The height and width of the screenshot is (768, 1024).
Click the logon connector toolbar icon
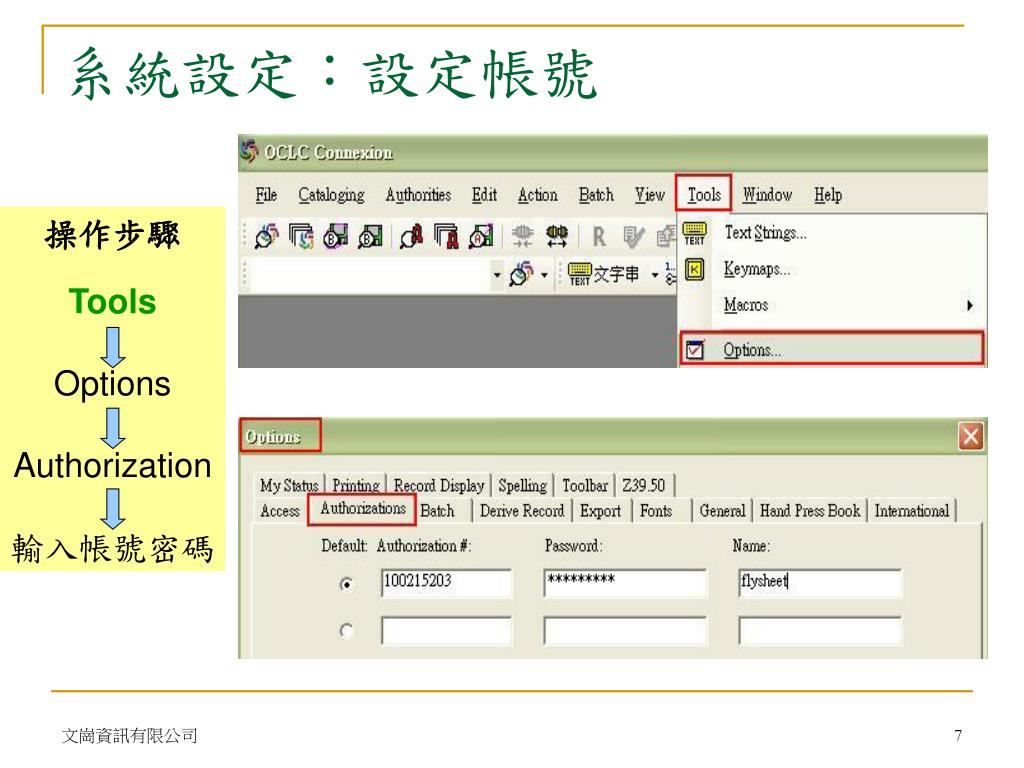point(556,236)
